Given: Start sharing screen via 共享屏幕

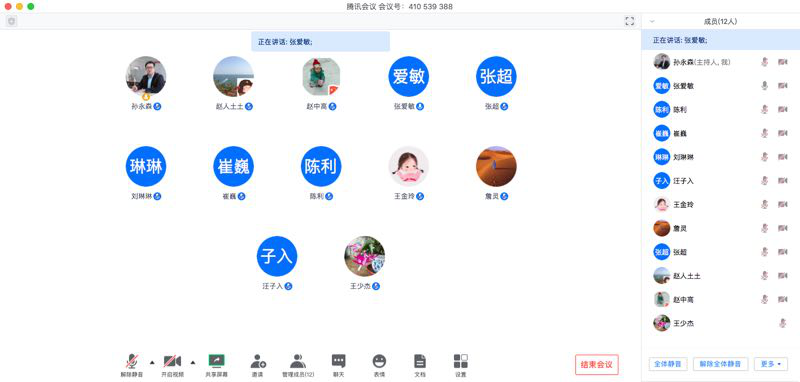Looking at the screenshot, I should (x=216, y=361).
